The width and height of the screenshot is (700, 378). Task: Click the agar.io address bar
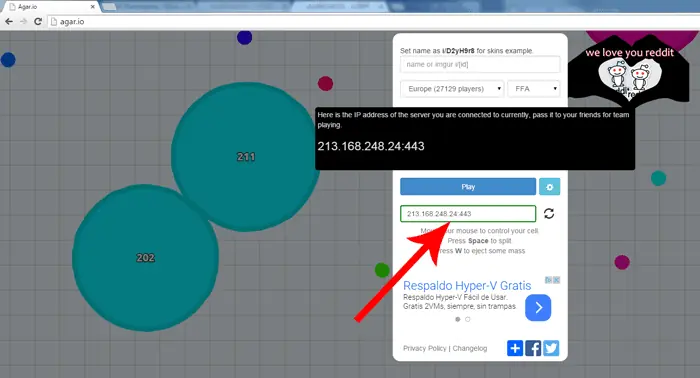(373, 21)
